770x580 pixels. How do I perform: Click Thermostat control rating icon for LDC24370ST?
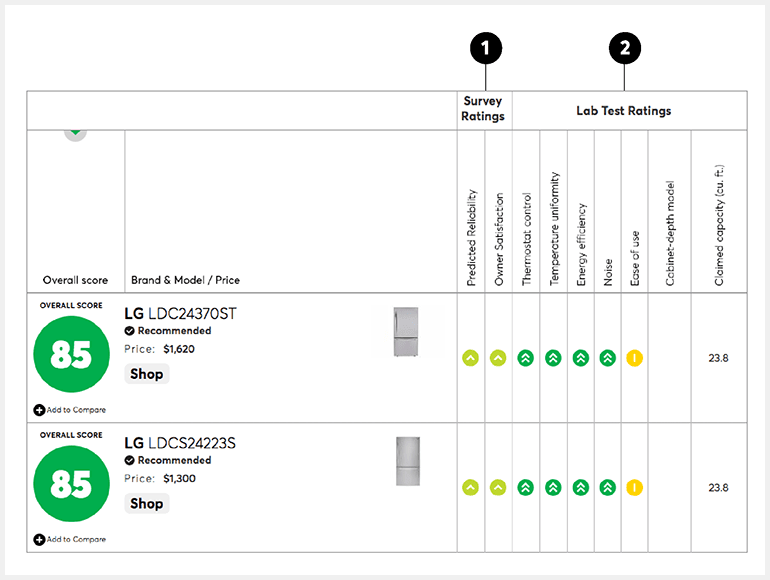tap(525, 358)
